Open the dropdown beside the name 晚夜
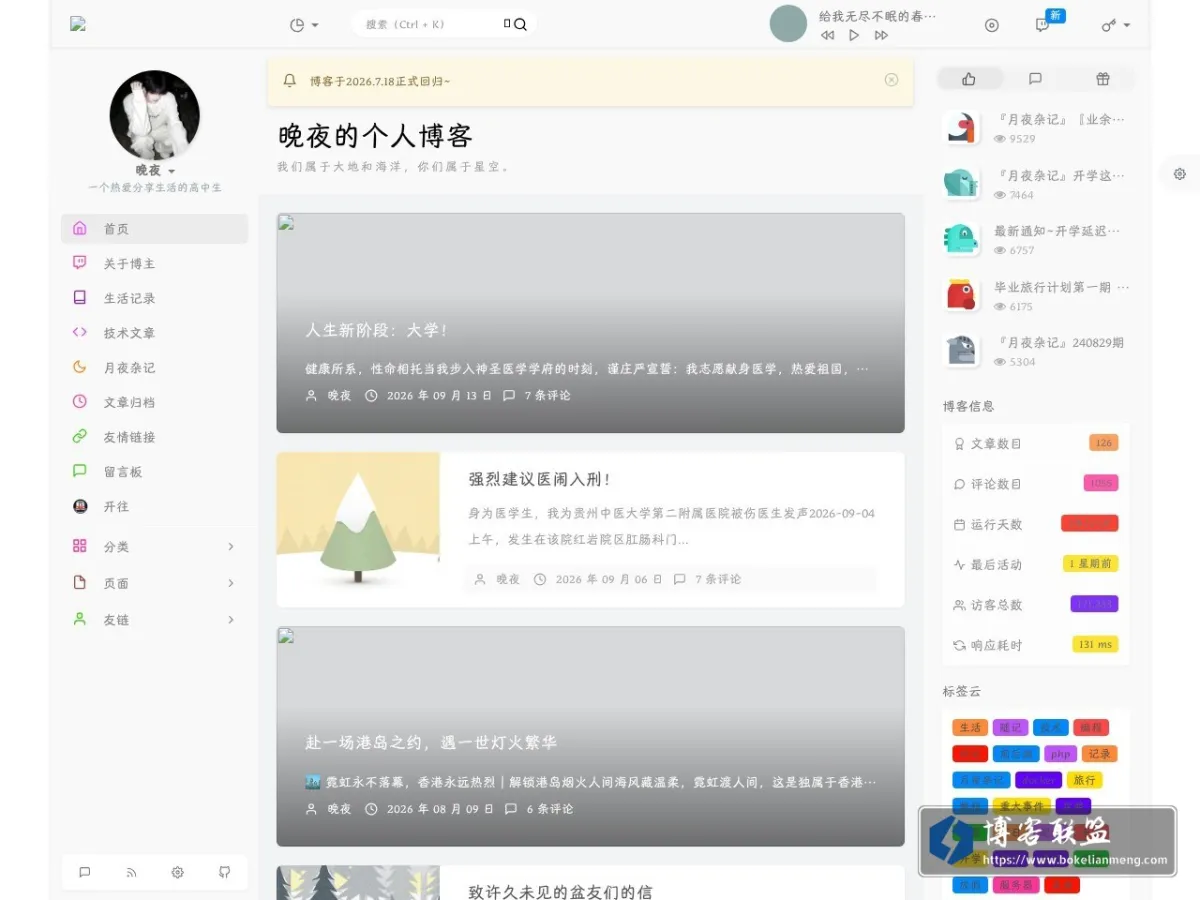The image size is (1200, 900). (172, 172)
